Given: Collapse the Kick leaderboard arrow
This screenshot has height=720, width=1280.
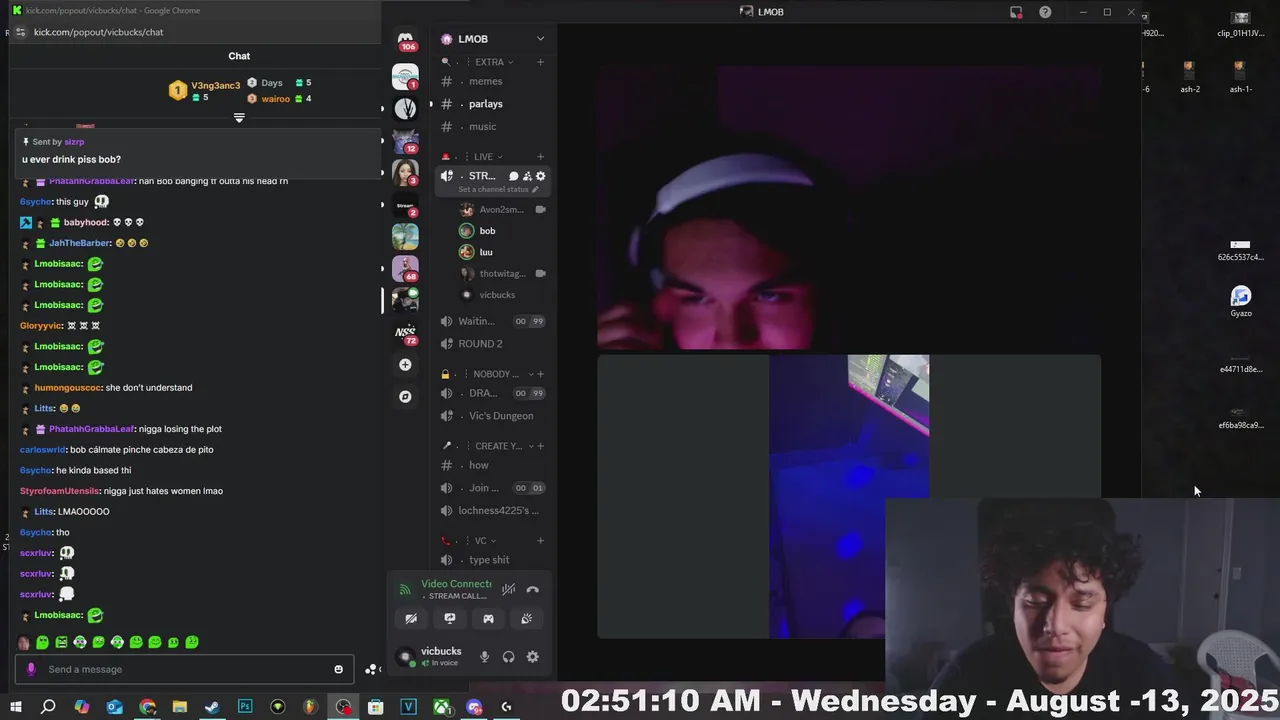Looking at the screenshot, I should (x=239, y=118).
